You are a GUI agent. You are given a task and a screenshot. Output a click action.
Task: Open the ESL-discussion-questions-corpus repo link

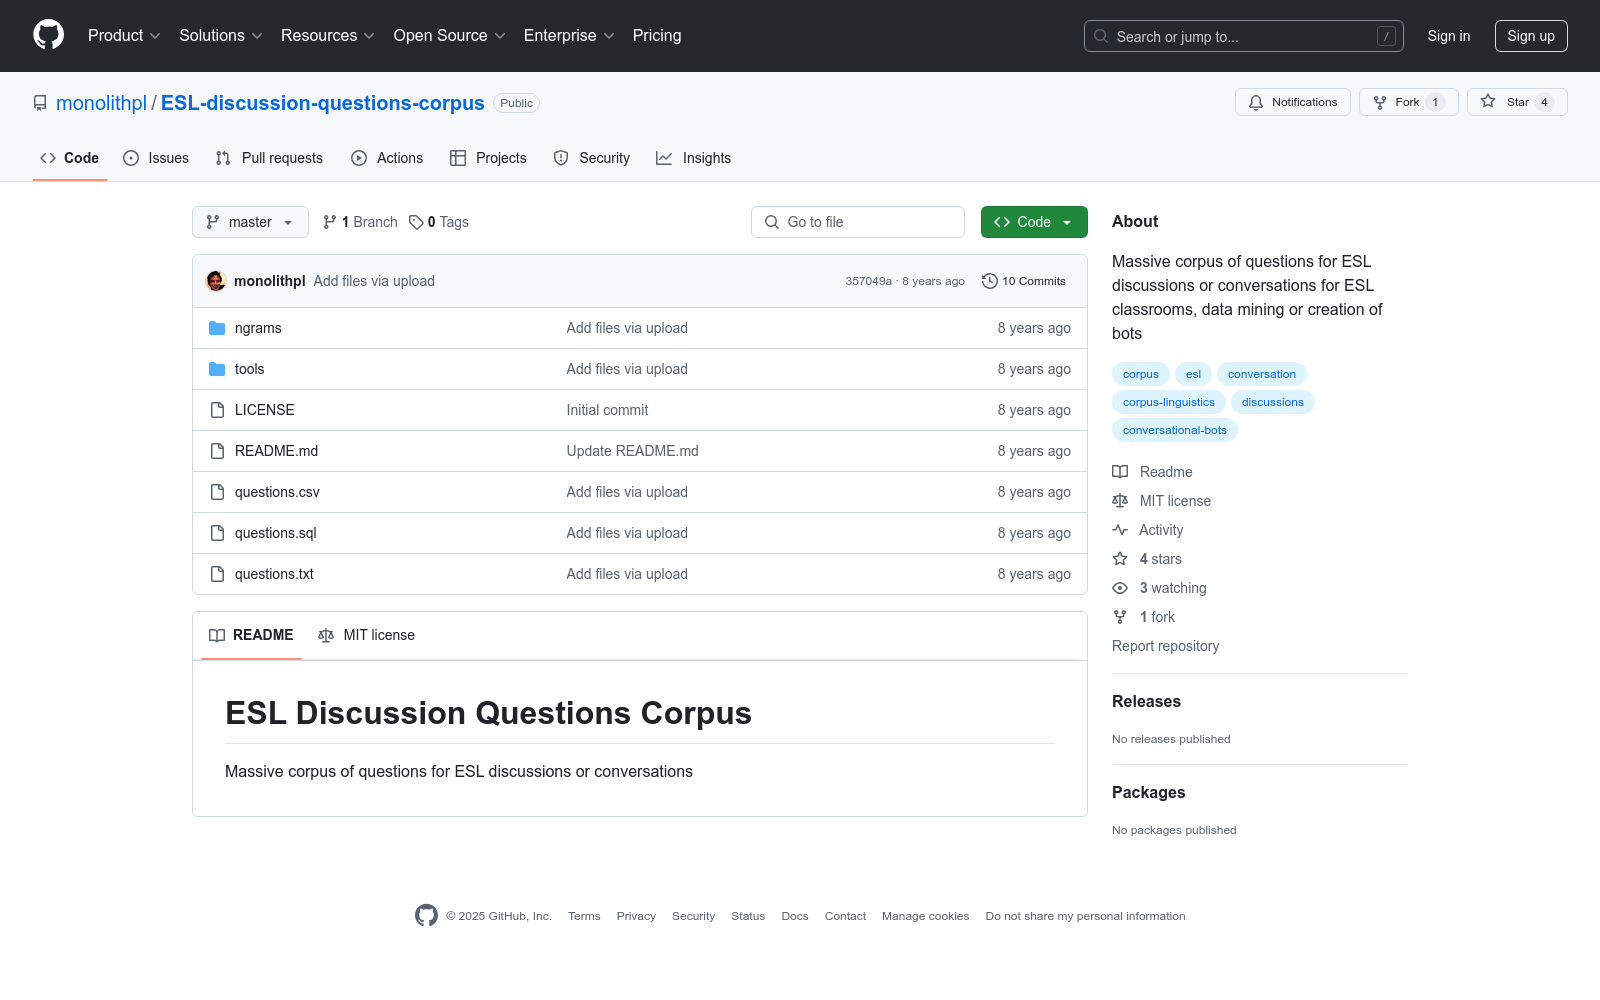coord(323,103)
